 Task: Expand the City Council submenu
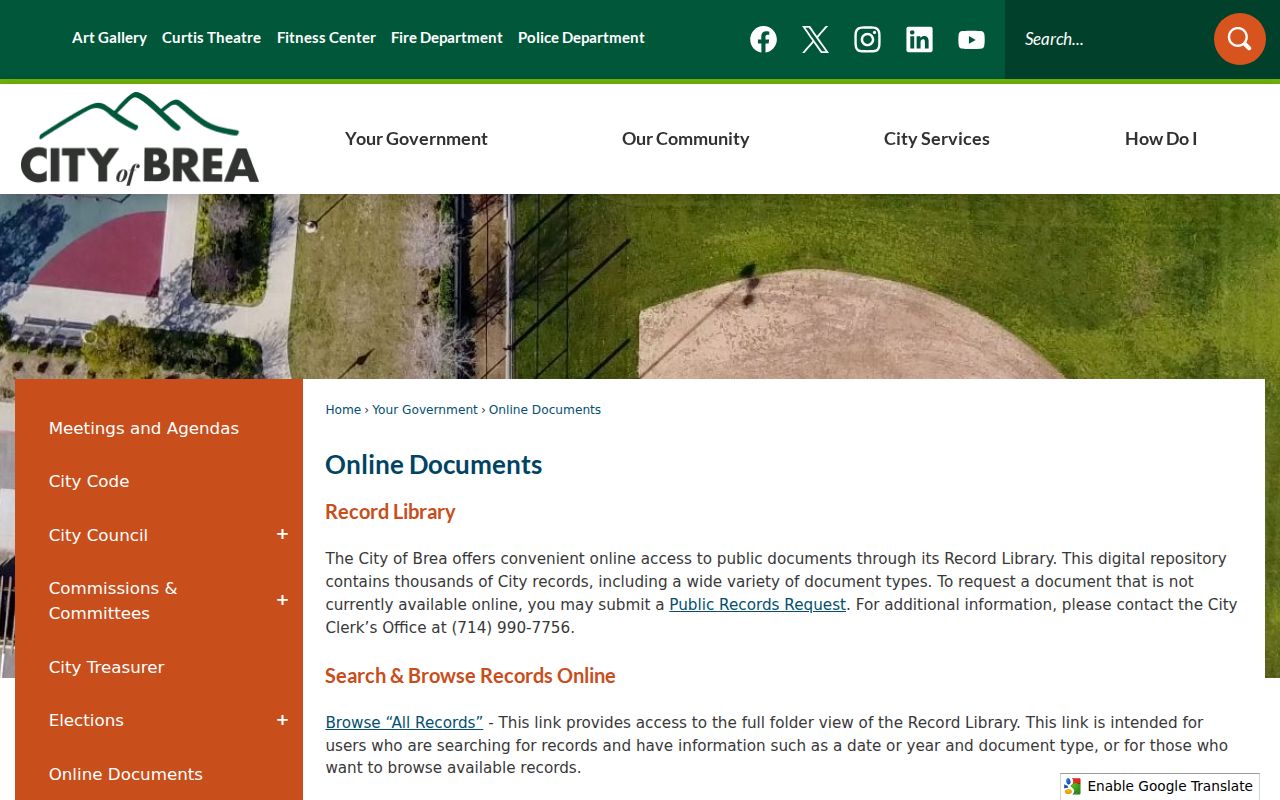click(282, 535)
